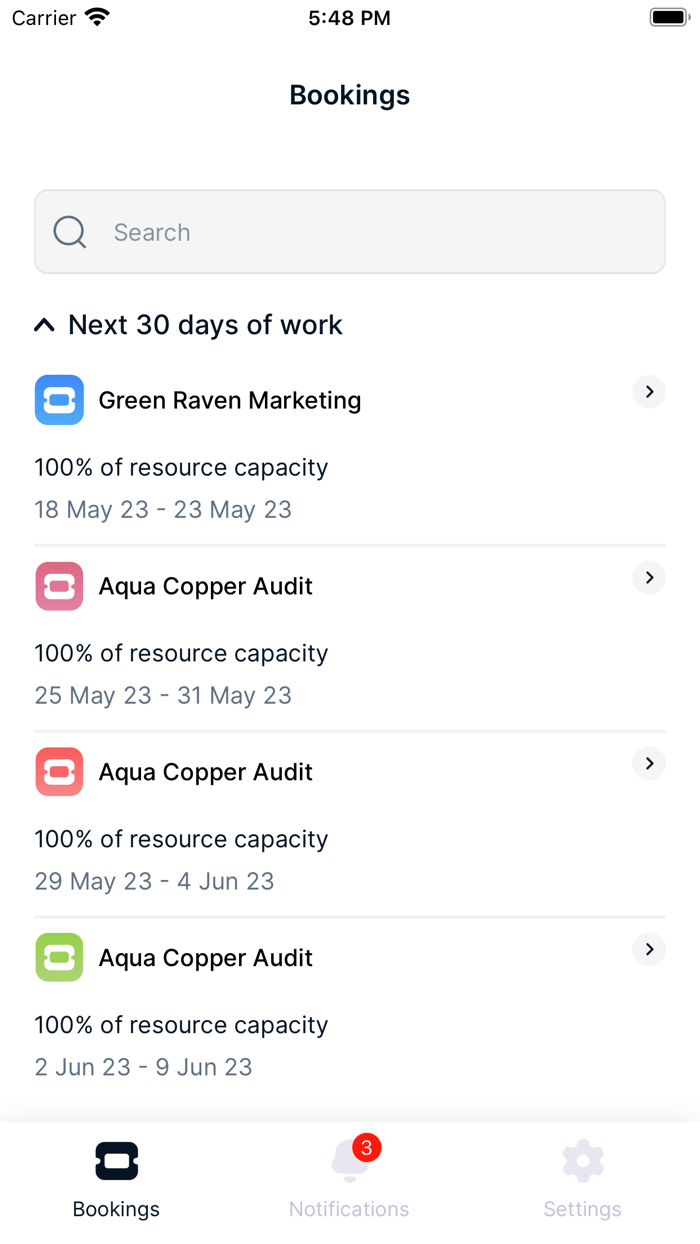This screenshot has width=700, height=1244.
Task: Select the green Aqua Copper Audit booking icon
Action: coord(59,957)
